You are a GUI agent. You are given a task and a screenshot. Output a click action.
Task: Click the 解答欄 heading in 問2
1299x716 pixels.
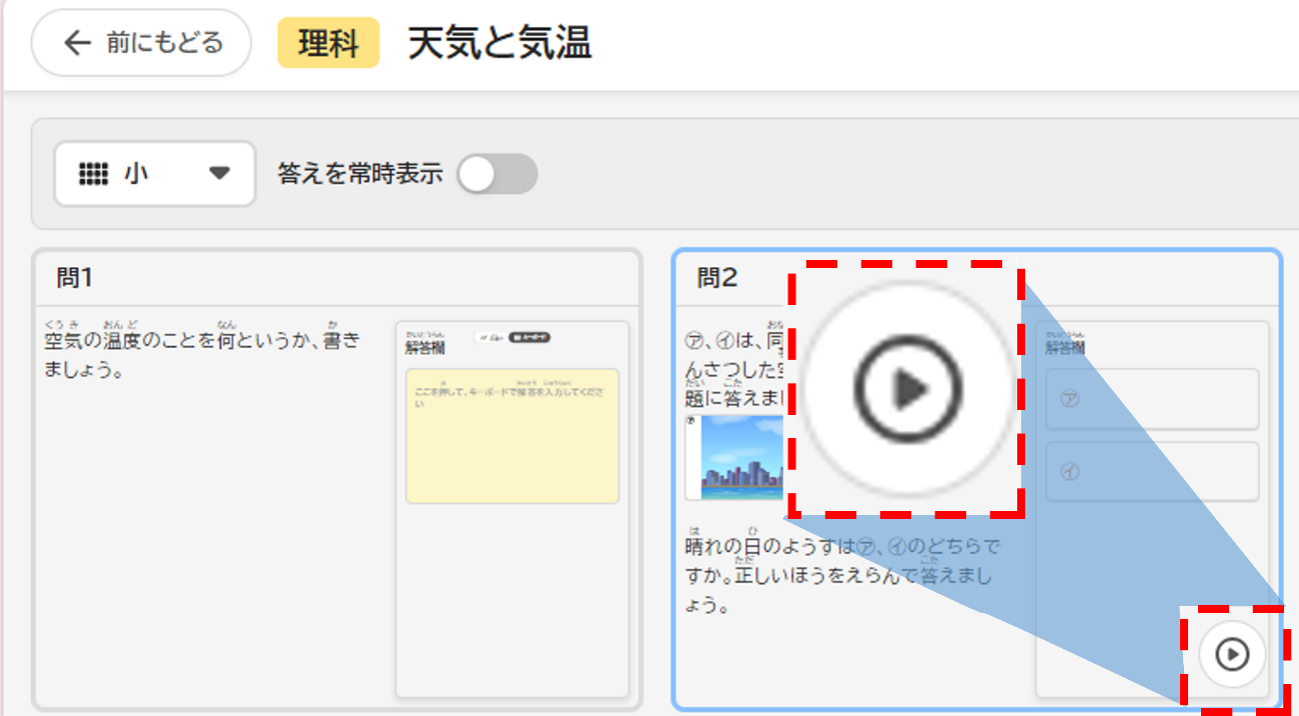pyautogui.click(x=1066, y=346)
